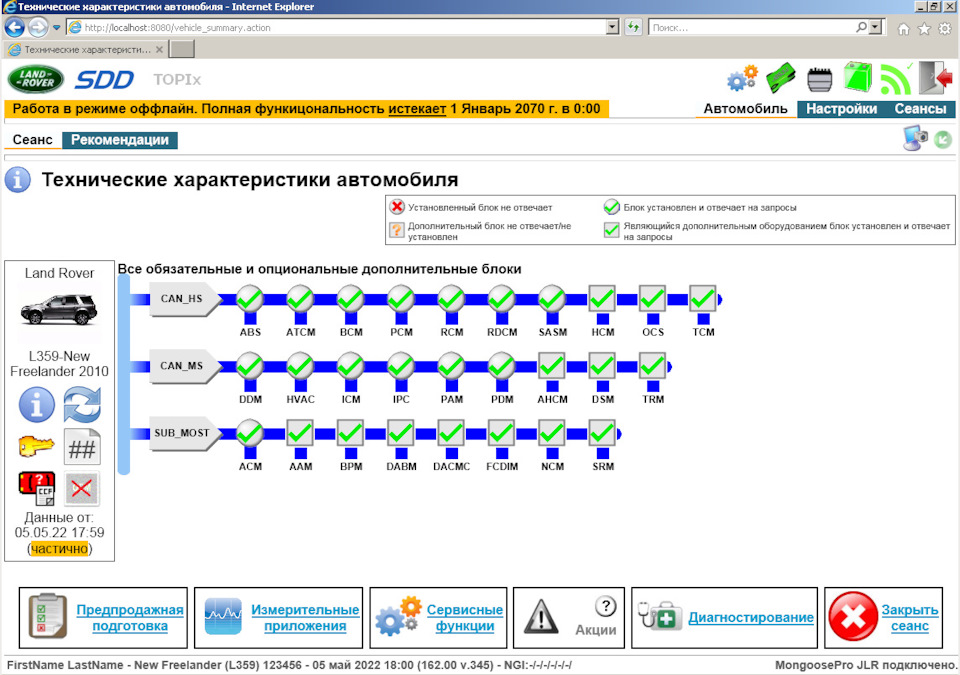The height and width of the screenshot is (675, 960).
Task: Select the DABM module icon
Action: (x=401, y=433)
